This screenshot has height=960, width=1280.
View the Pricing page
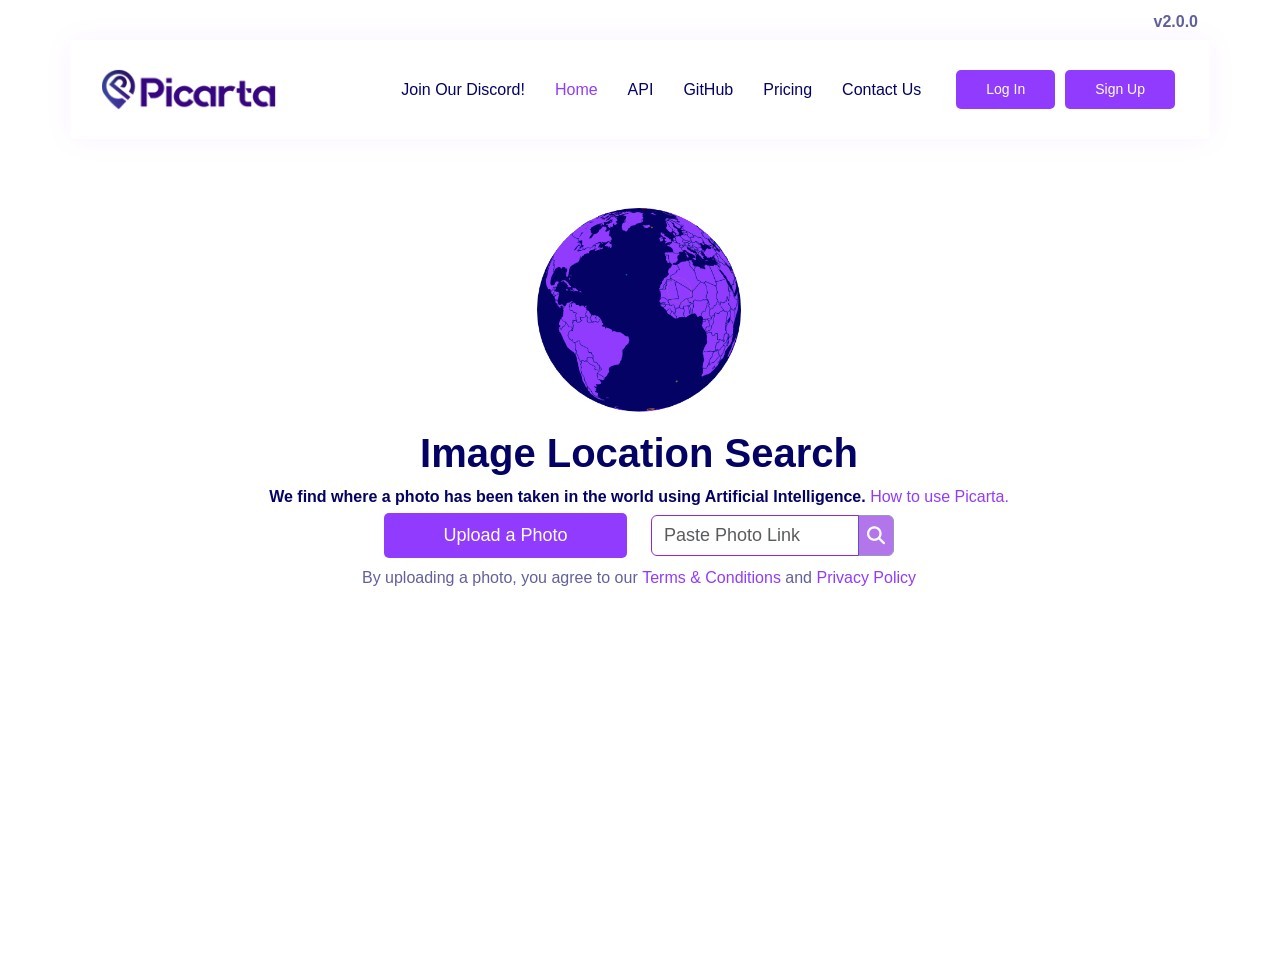pyautogui.click(x=787, y=89)
